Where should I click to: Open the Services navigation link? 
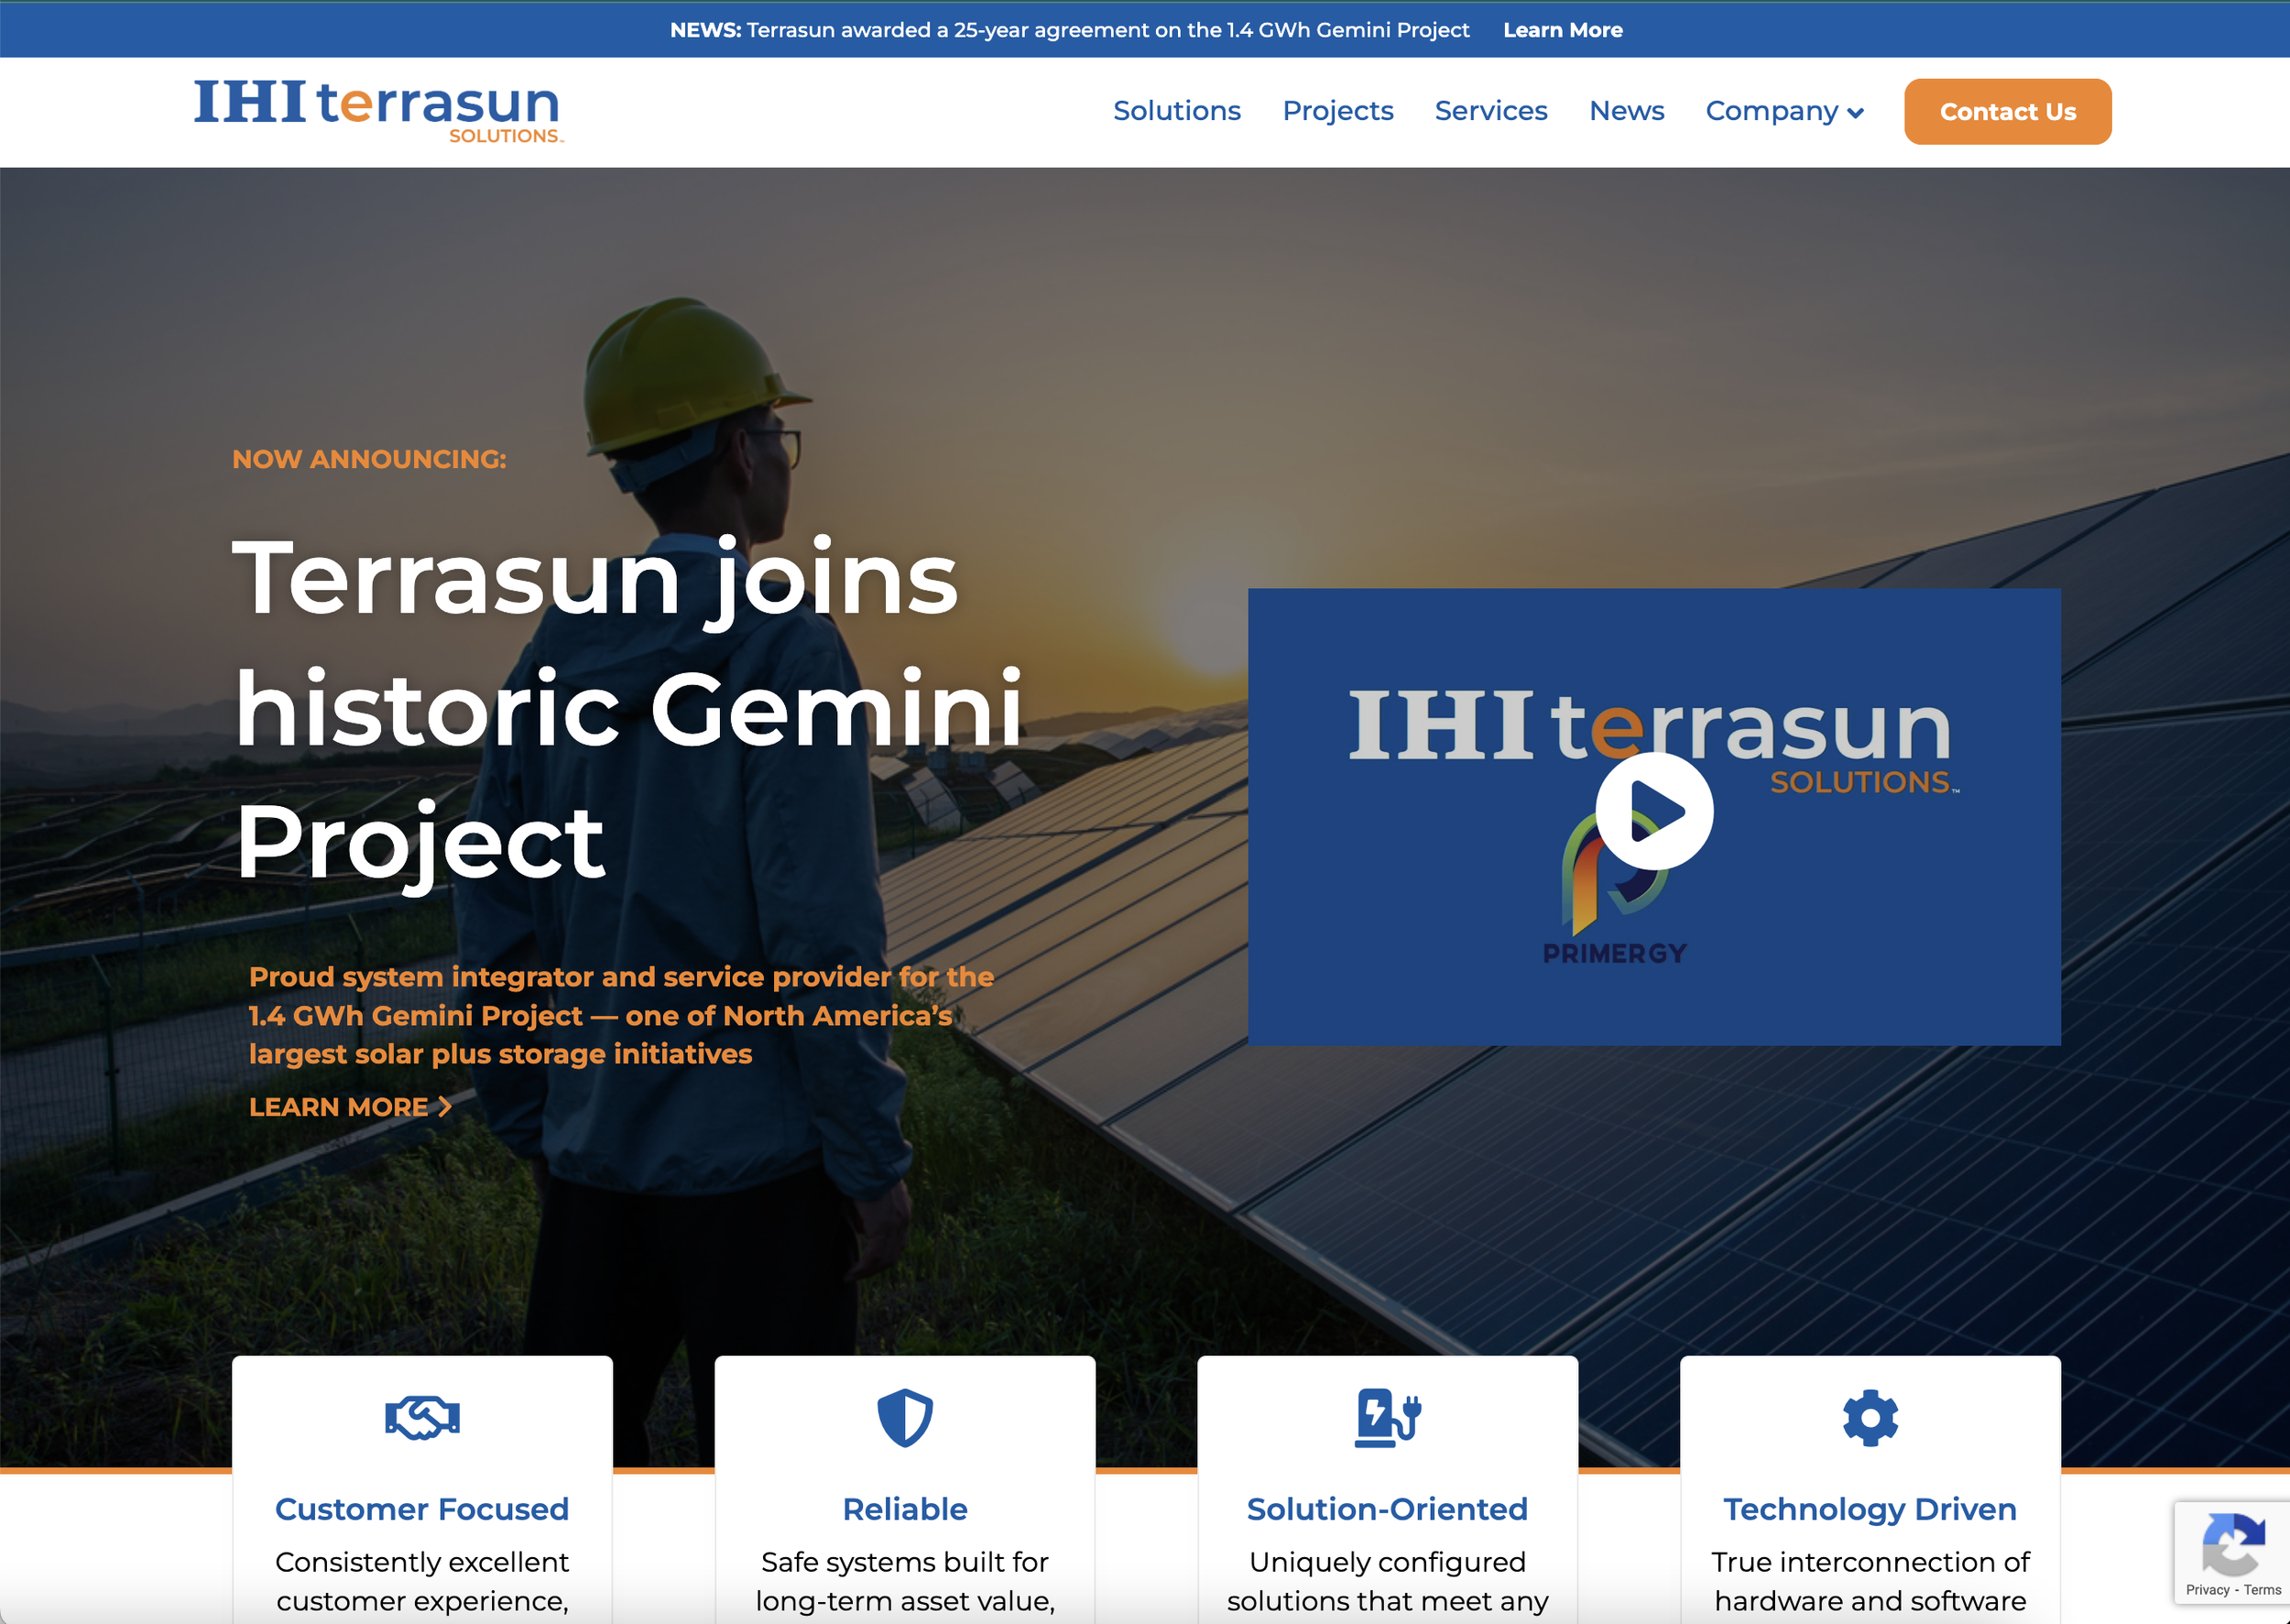click(x=1490, y=111)
